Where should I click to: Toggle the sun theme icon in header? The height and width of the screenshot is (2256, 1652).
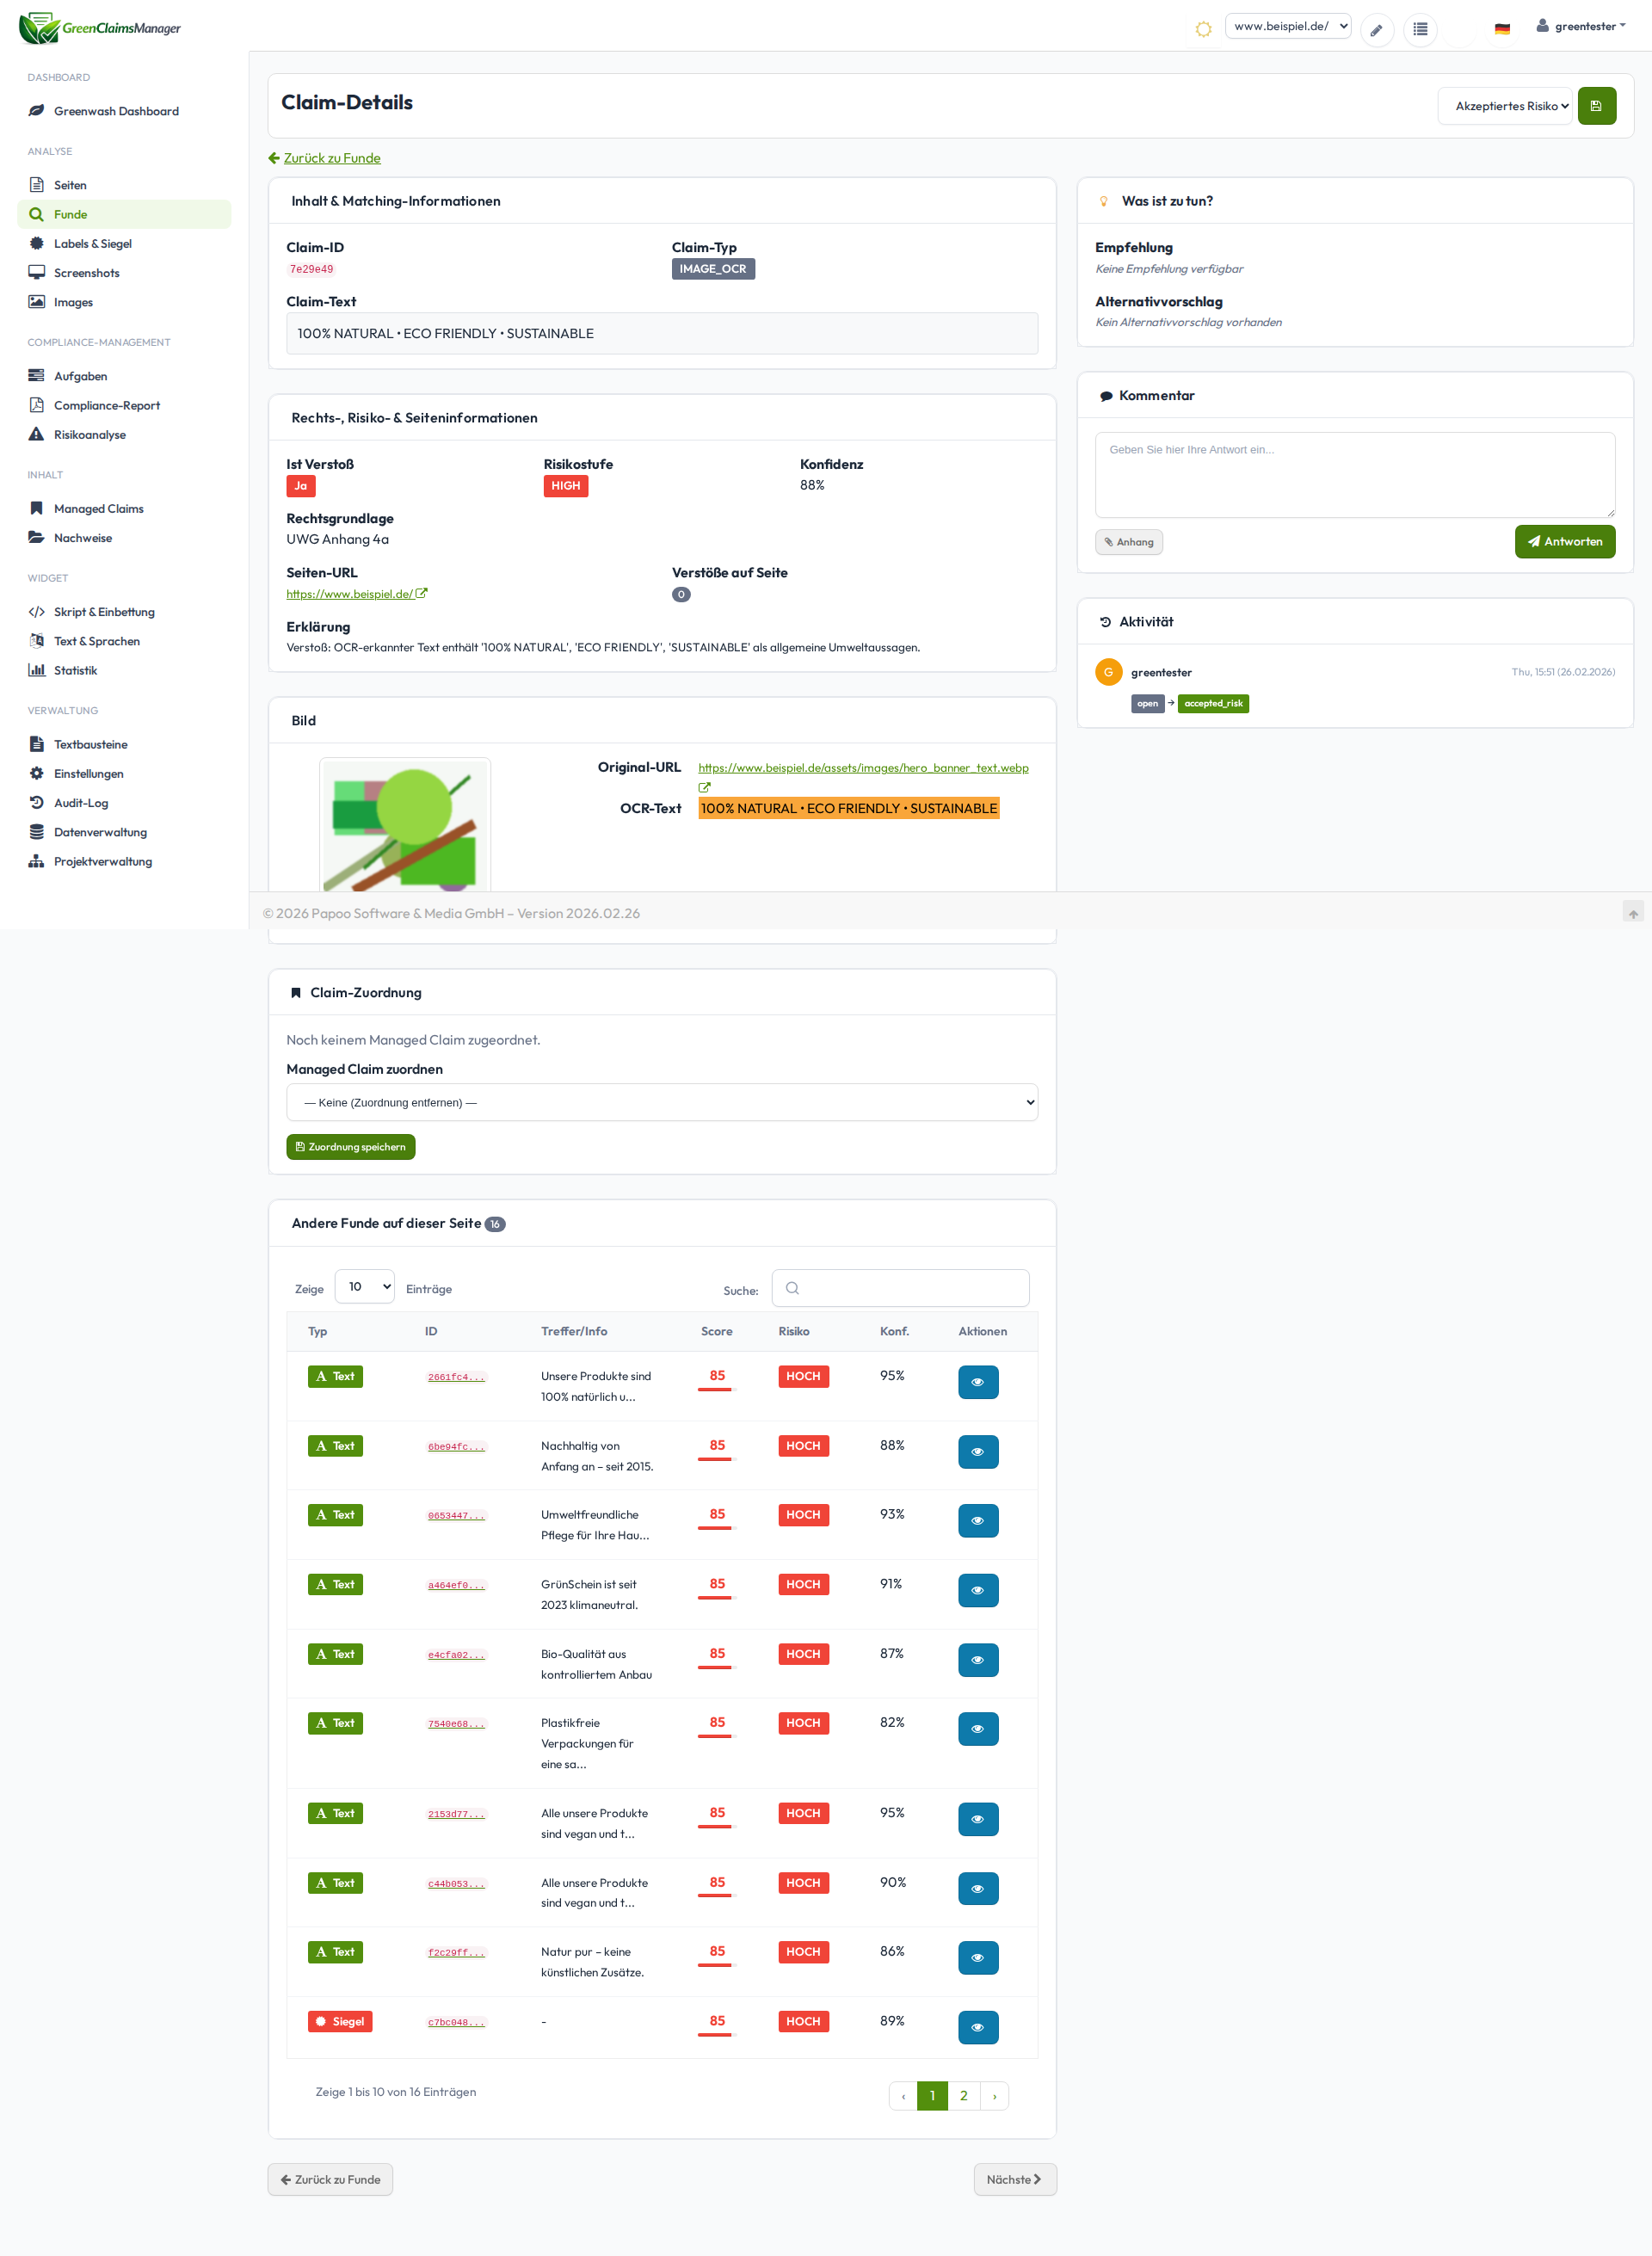[1203, 29]
